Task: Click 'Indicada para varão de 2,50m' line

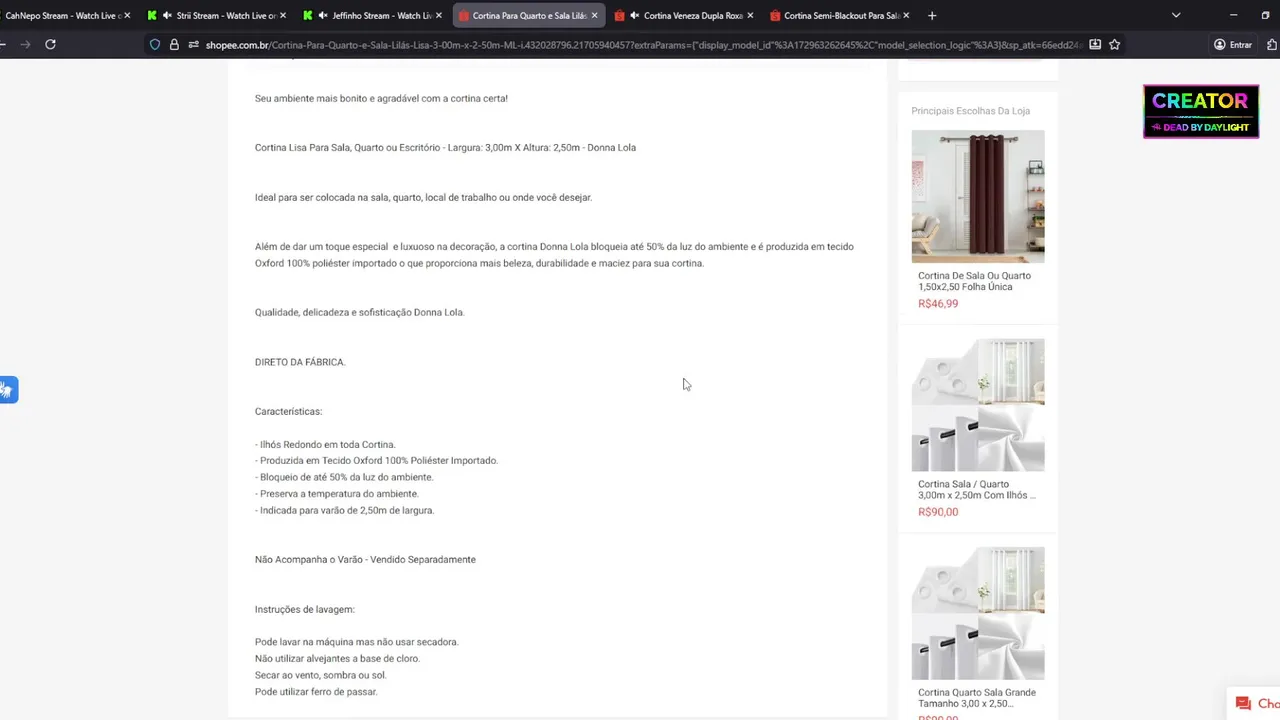Action: (344, 510)
